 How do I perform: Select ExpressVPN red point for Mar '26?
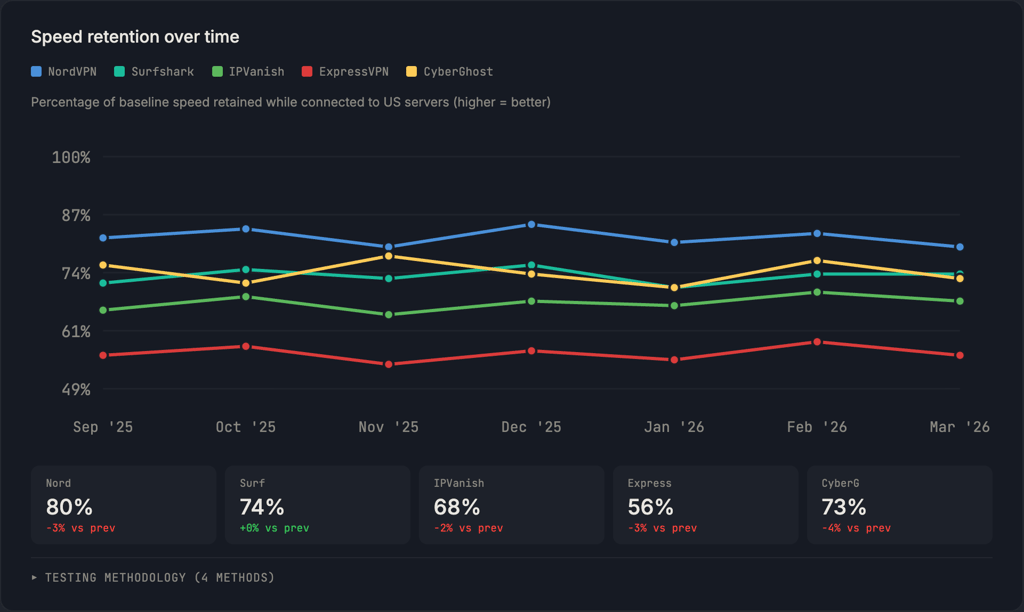pyautogui.click(x=959, y=355)
